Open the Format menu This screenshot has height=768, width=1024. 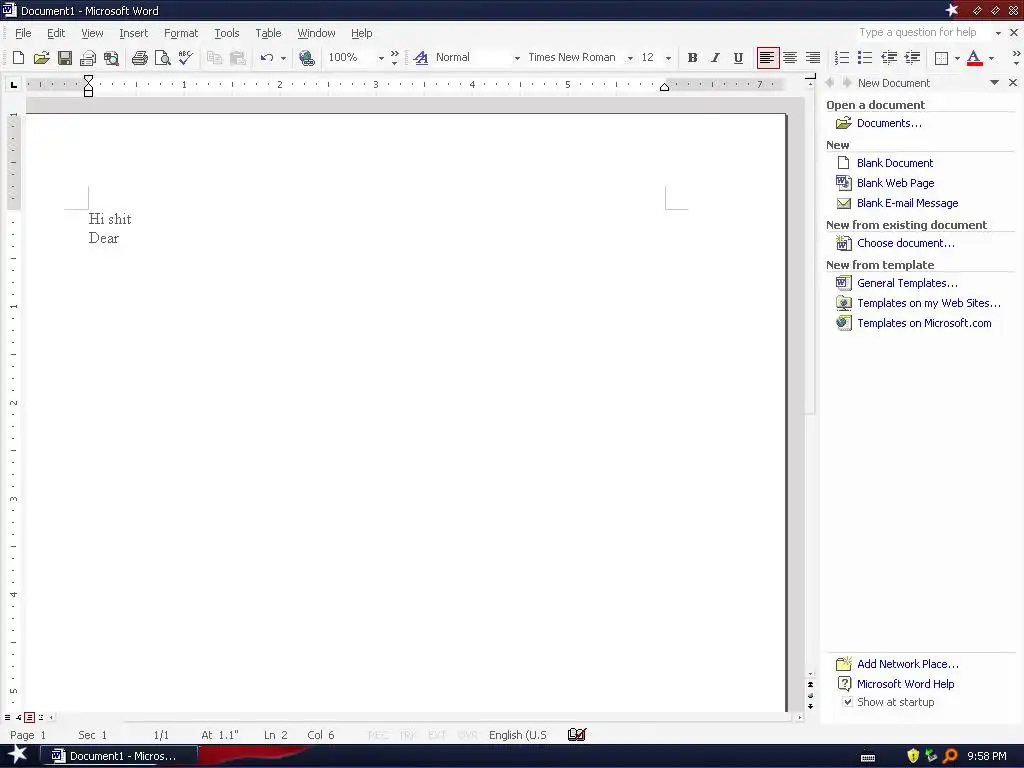point(181,33)
